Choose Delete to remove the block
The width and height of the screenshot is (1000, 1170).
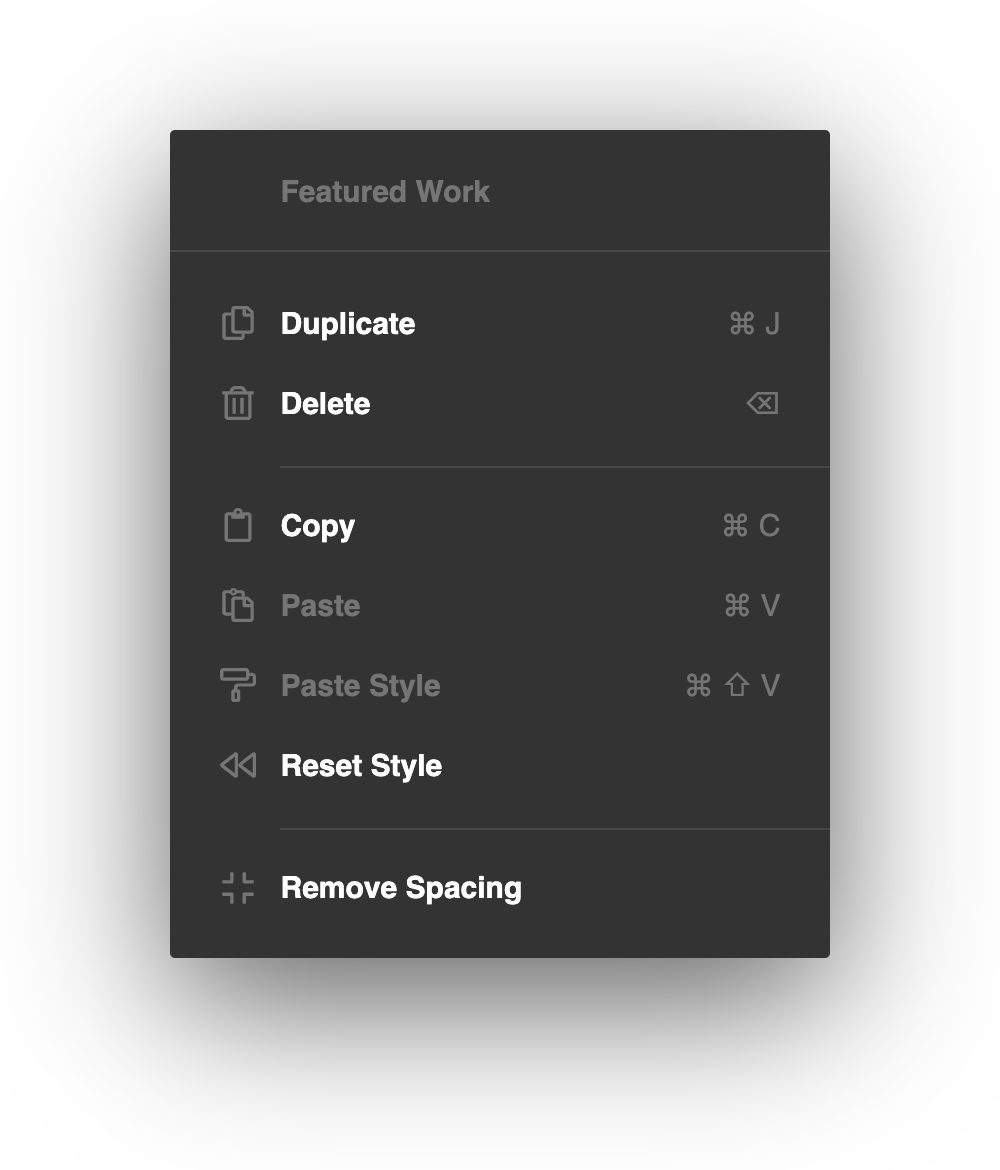coord(325,403)
